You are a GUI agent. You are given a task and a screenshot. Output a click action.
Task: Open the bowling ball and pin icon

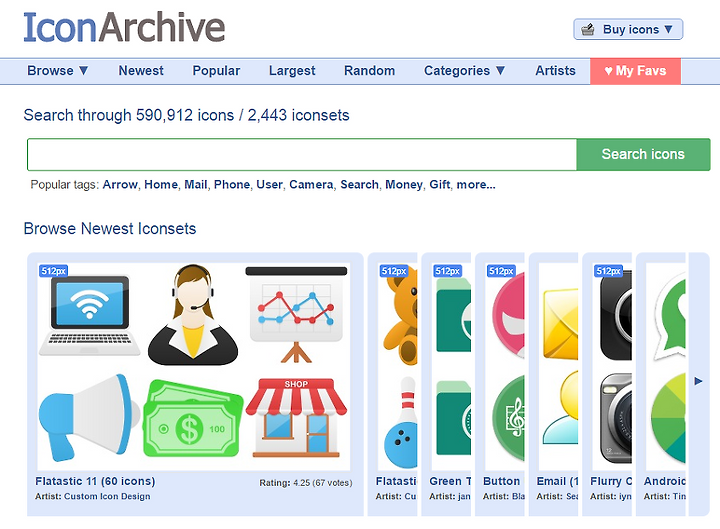click(400, 422)
